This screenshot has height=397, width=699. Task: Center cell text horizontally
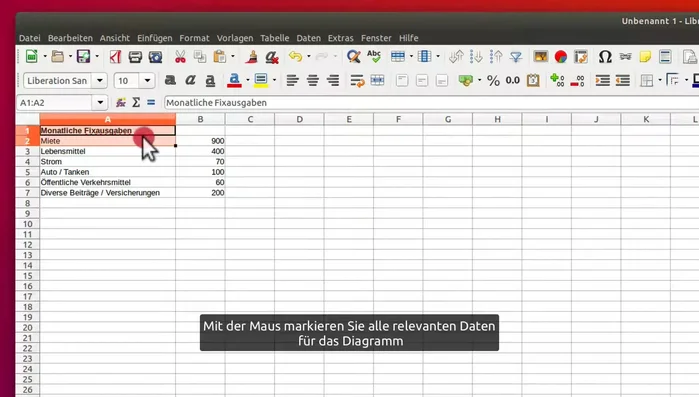[312, 81]
